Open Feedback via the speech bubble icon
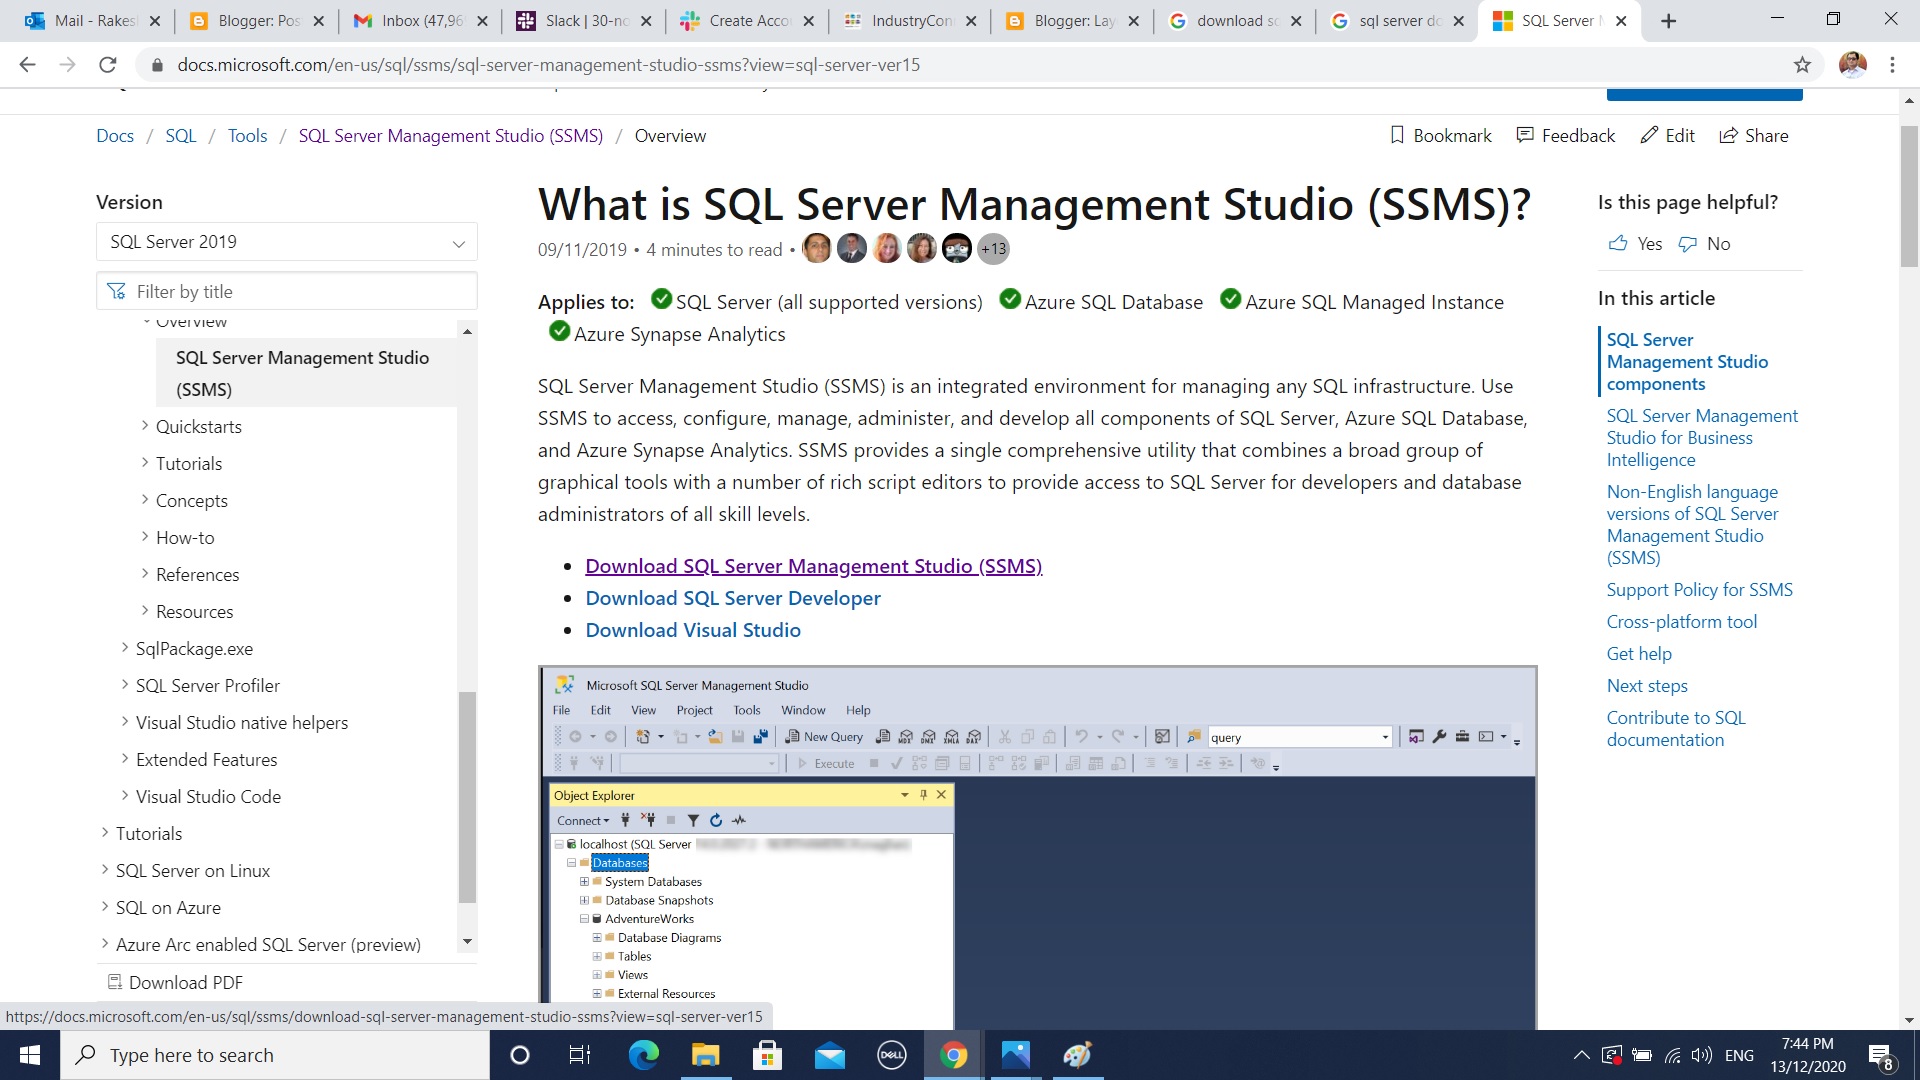The image size is (1920, 1080). tap(1525, 135)
